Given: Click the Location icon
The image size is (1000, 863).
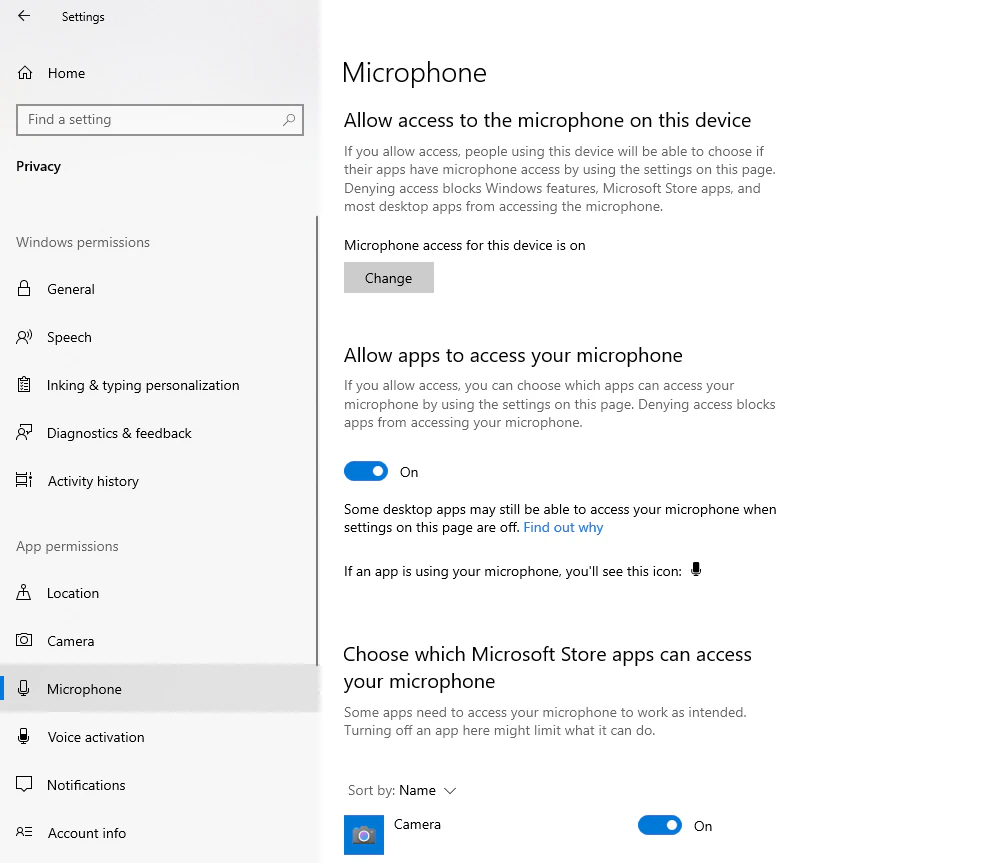Looking at the screenshot, I should pos(24,593).
